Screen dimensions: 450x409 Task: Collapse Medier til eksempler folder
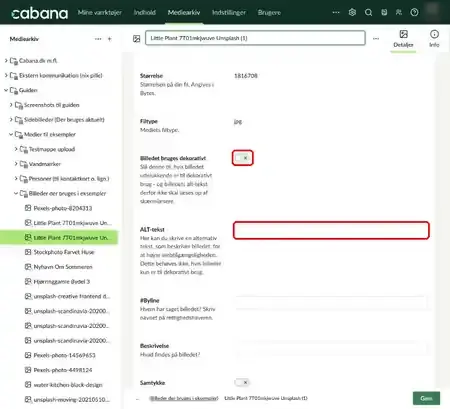(11, 134)
